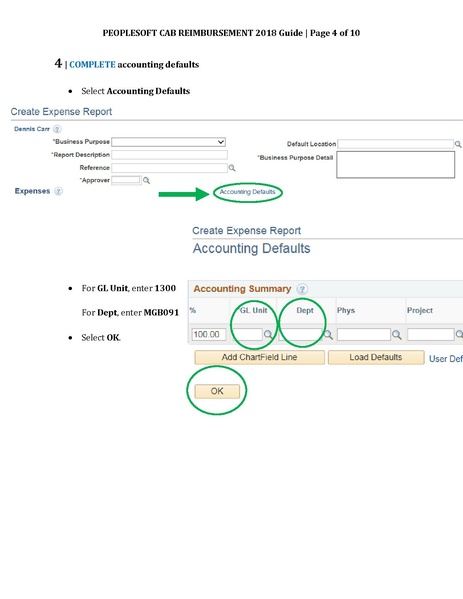Click the COMPLETE heading word
Viewport: 463px width, 599px height.
pyautogui.click(x=92, y=65)
